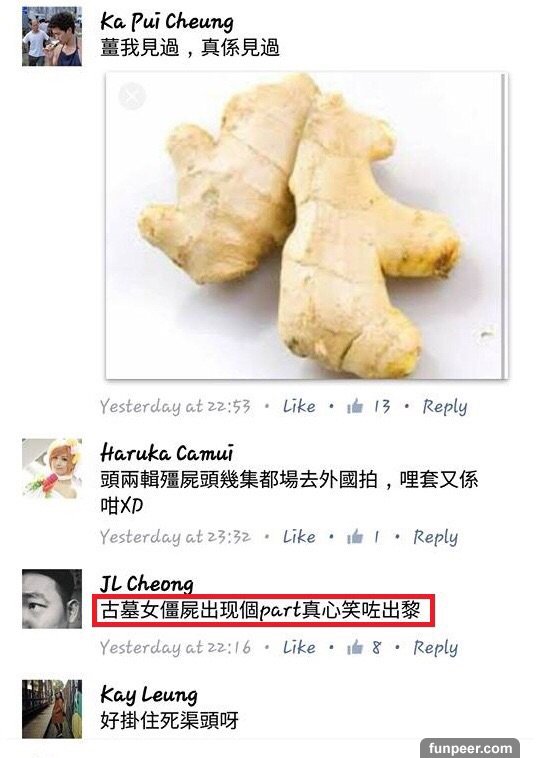Reply to Haruka Camui's comment

pos(435,537)
